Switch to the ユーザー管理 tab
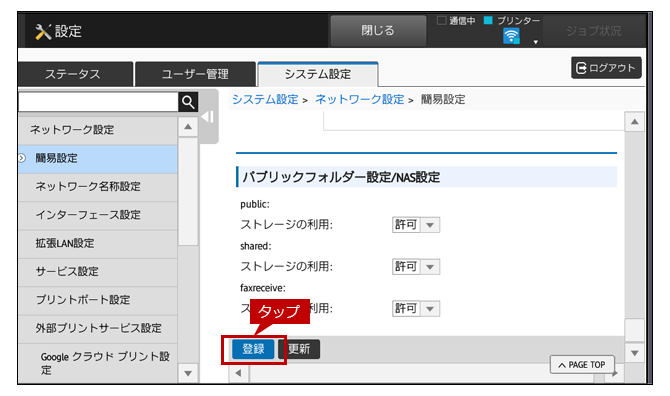The image size is (670, 396). pos(195,74)
